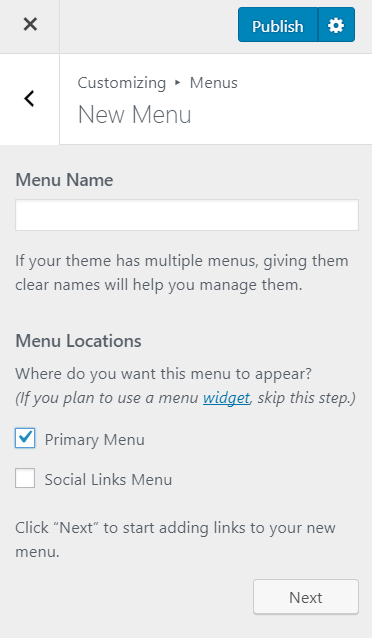
Task: Enable the Social Links Menu checkbox
Action: pyautogui.click(x=25, y=478)
